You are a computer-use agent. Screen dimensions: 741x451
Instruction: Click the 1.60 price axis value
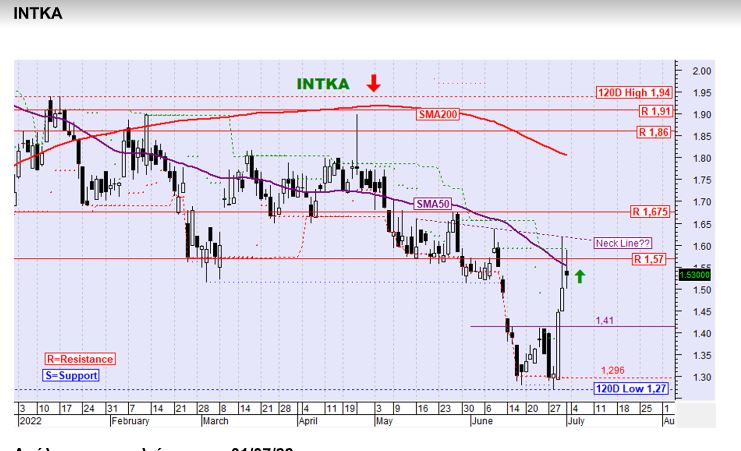click(702, 246)
